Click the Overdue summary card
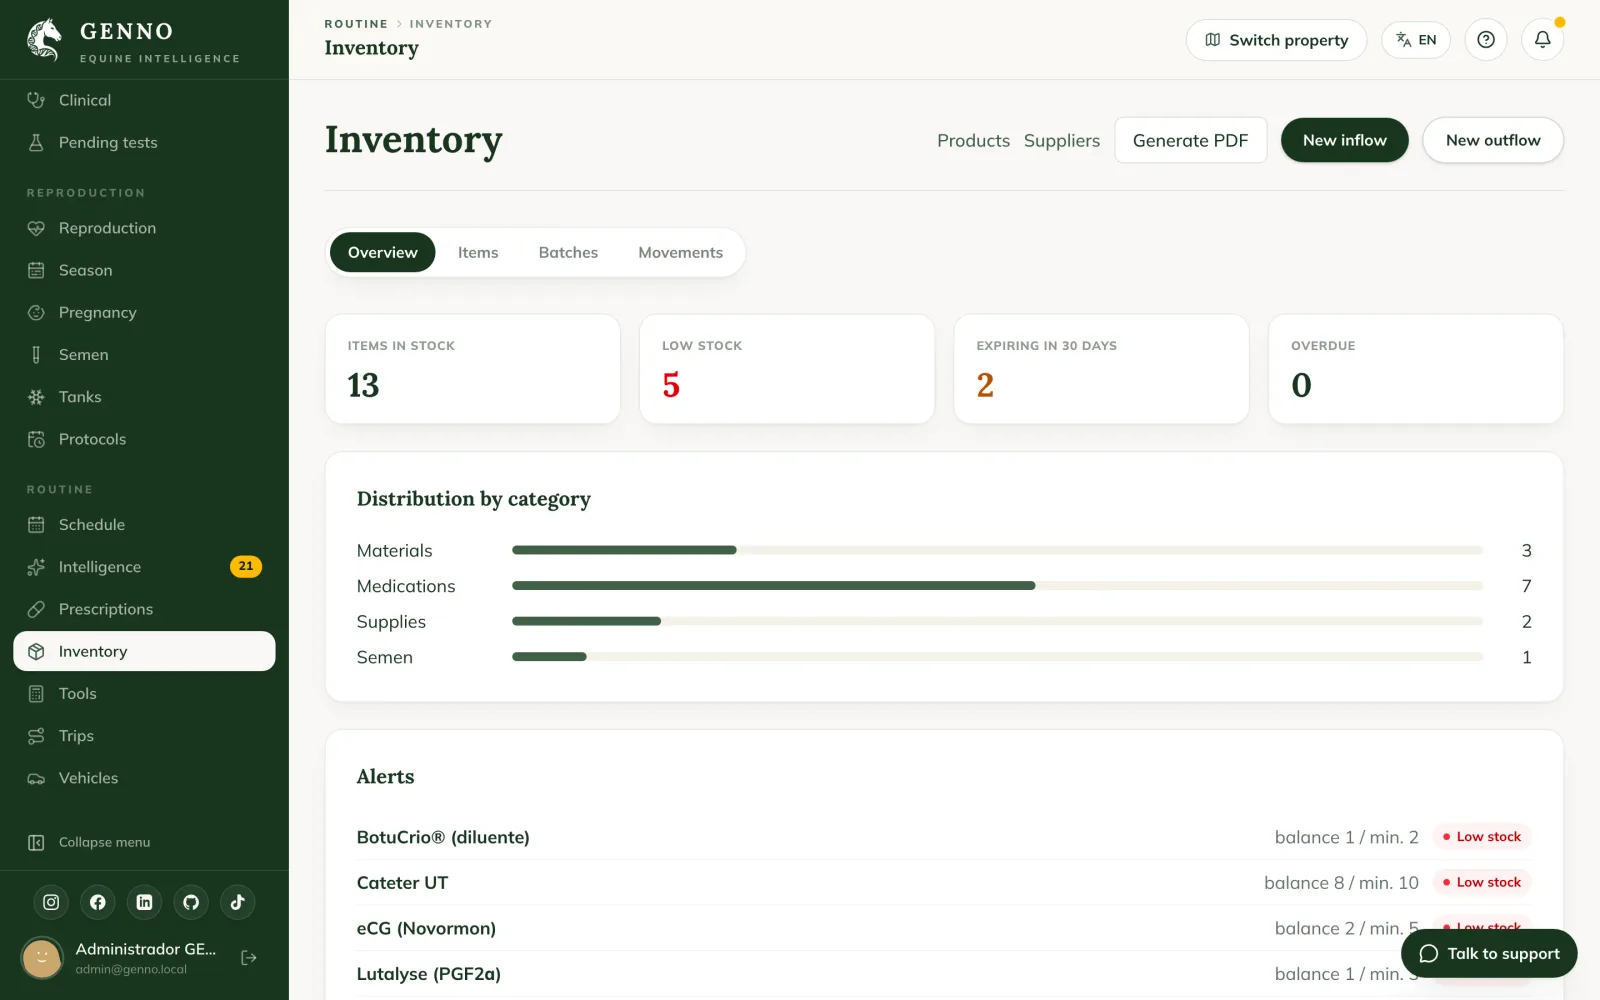Viewport: 1600px width, 1000px height. pos(1416,369)
